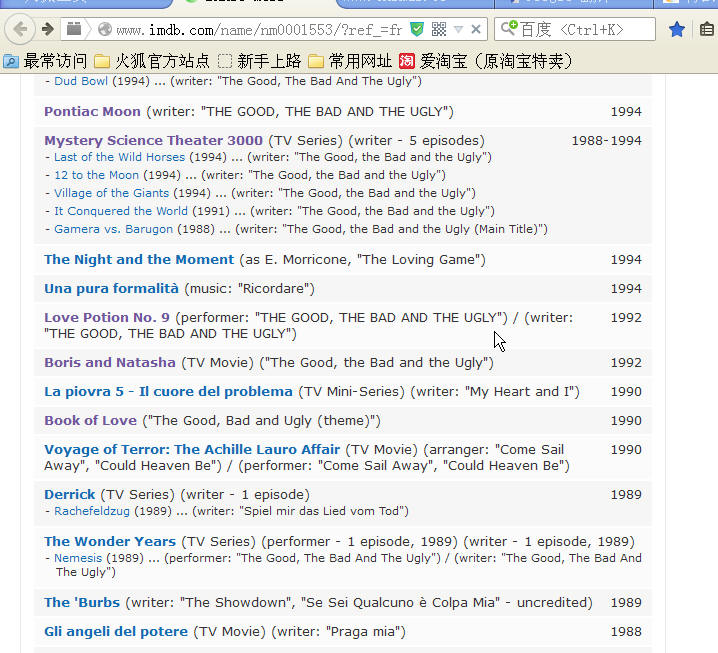
Task: Open Baidu search engine selector icon
Action: coord(509,29)
